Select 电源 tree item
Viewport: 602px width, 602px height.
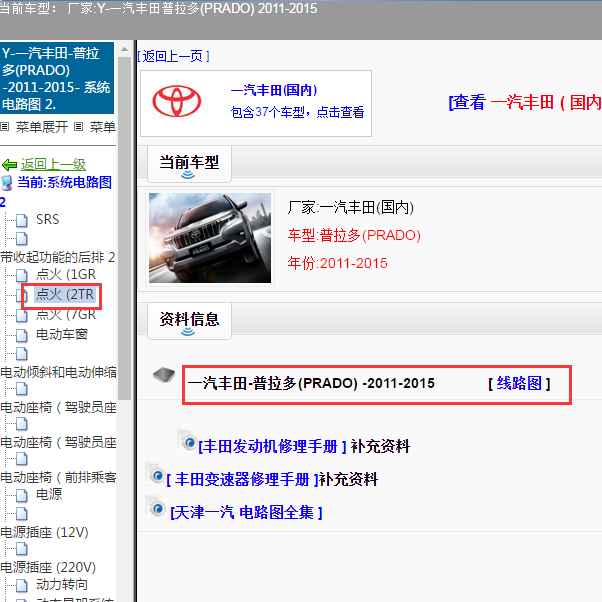tap(49, 494)
